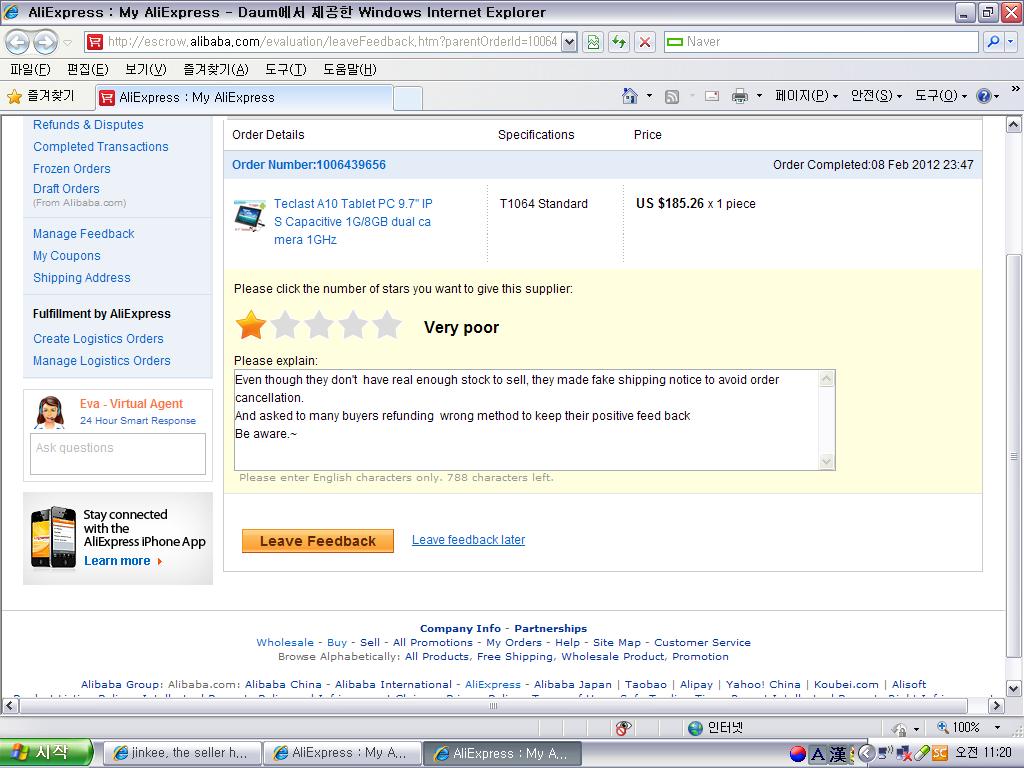This screenshot has width=1024, height=768.
Task: Open the 도구(O) command bar dropdown
Action: pos(940,96)
